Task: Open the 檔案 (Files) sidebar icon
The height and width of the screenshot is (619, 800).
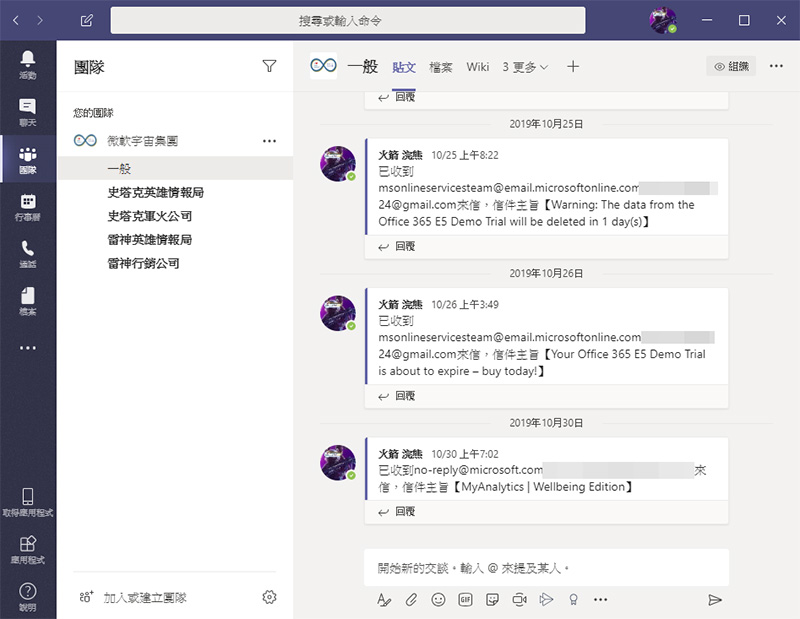Action: [x=27, y=301]
